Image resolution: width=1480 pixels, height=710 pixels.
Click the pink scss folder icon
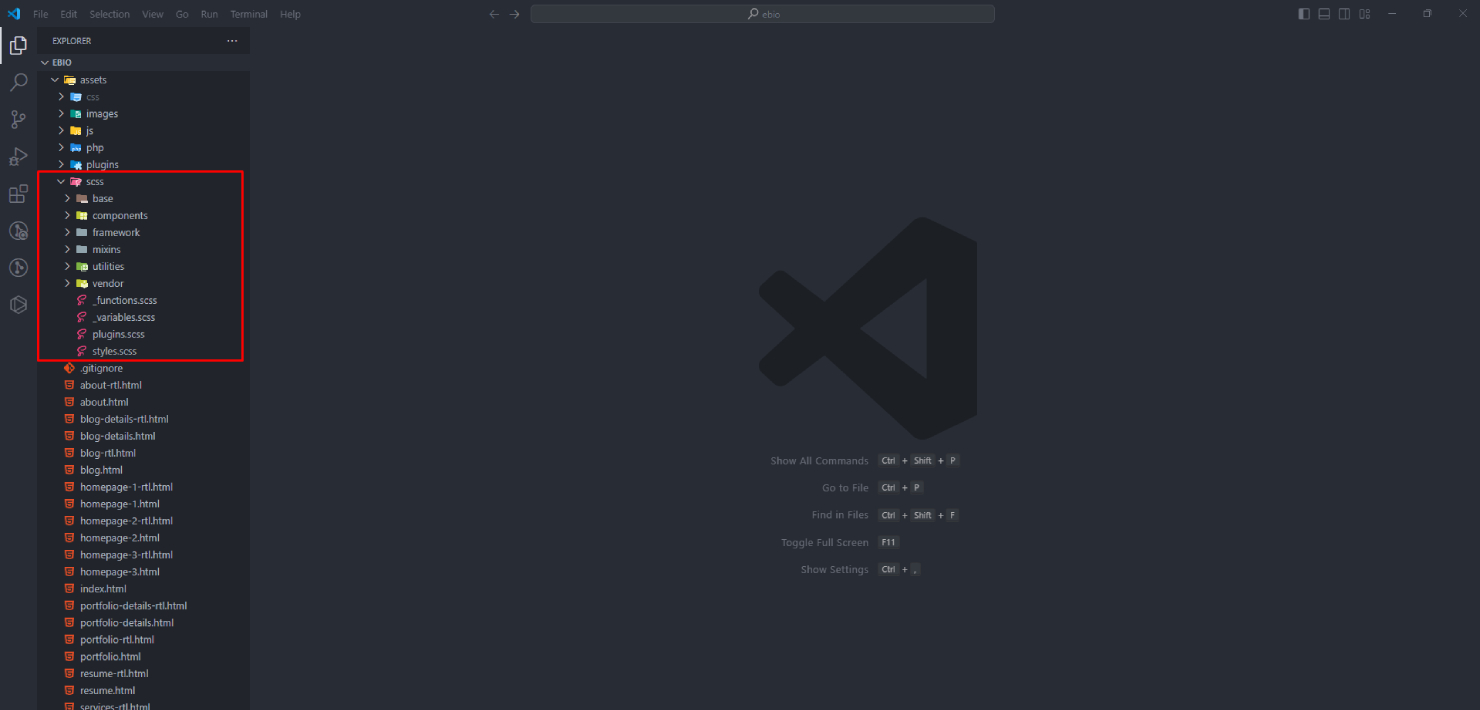(76, 182)
